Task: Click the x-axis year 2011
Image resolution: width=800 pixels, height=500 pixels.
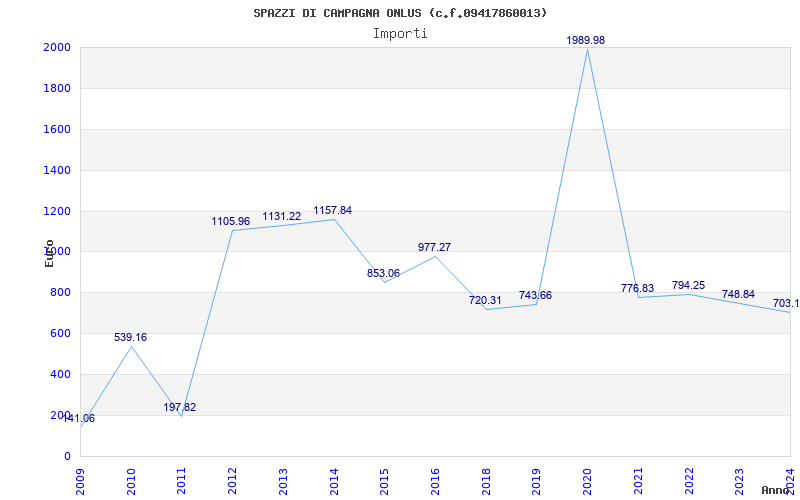Action: click(181, 482)
